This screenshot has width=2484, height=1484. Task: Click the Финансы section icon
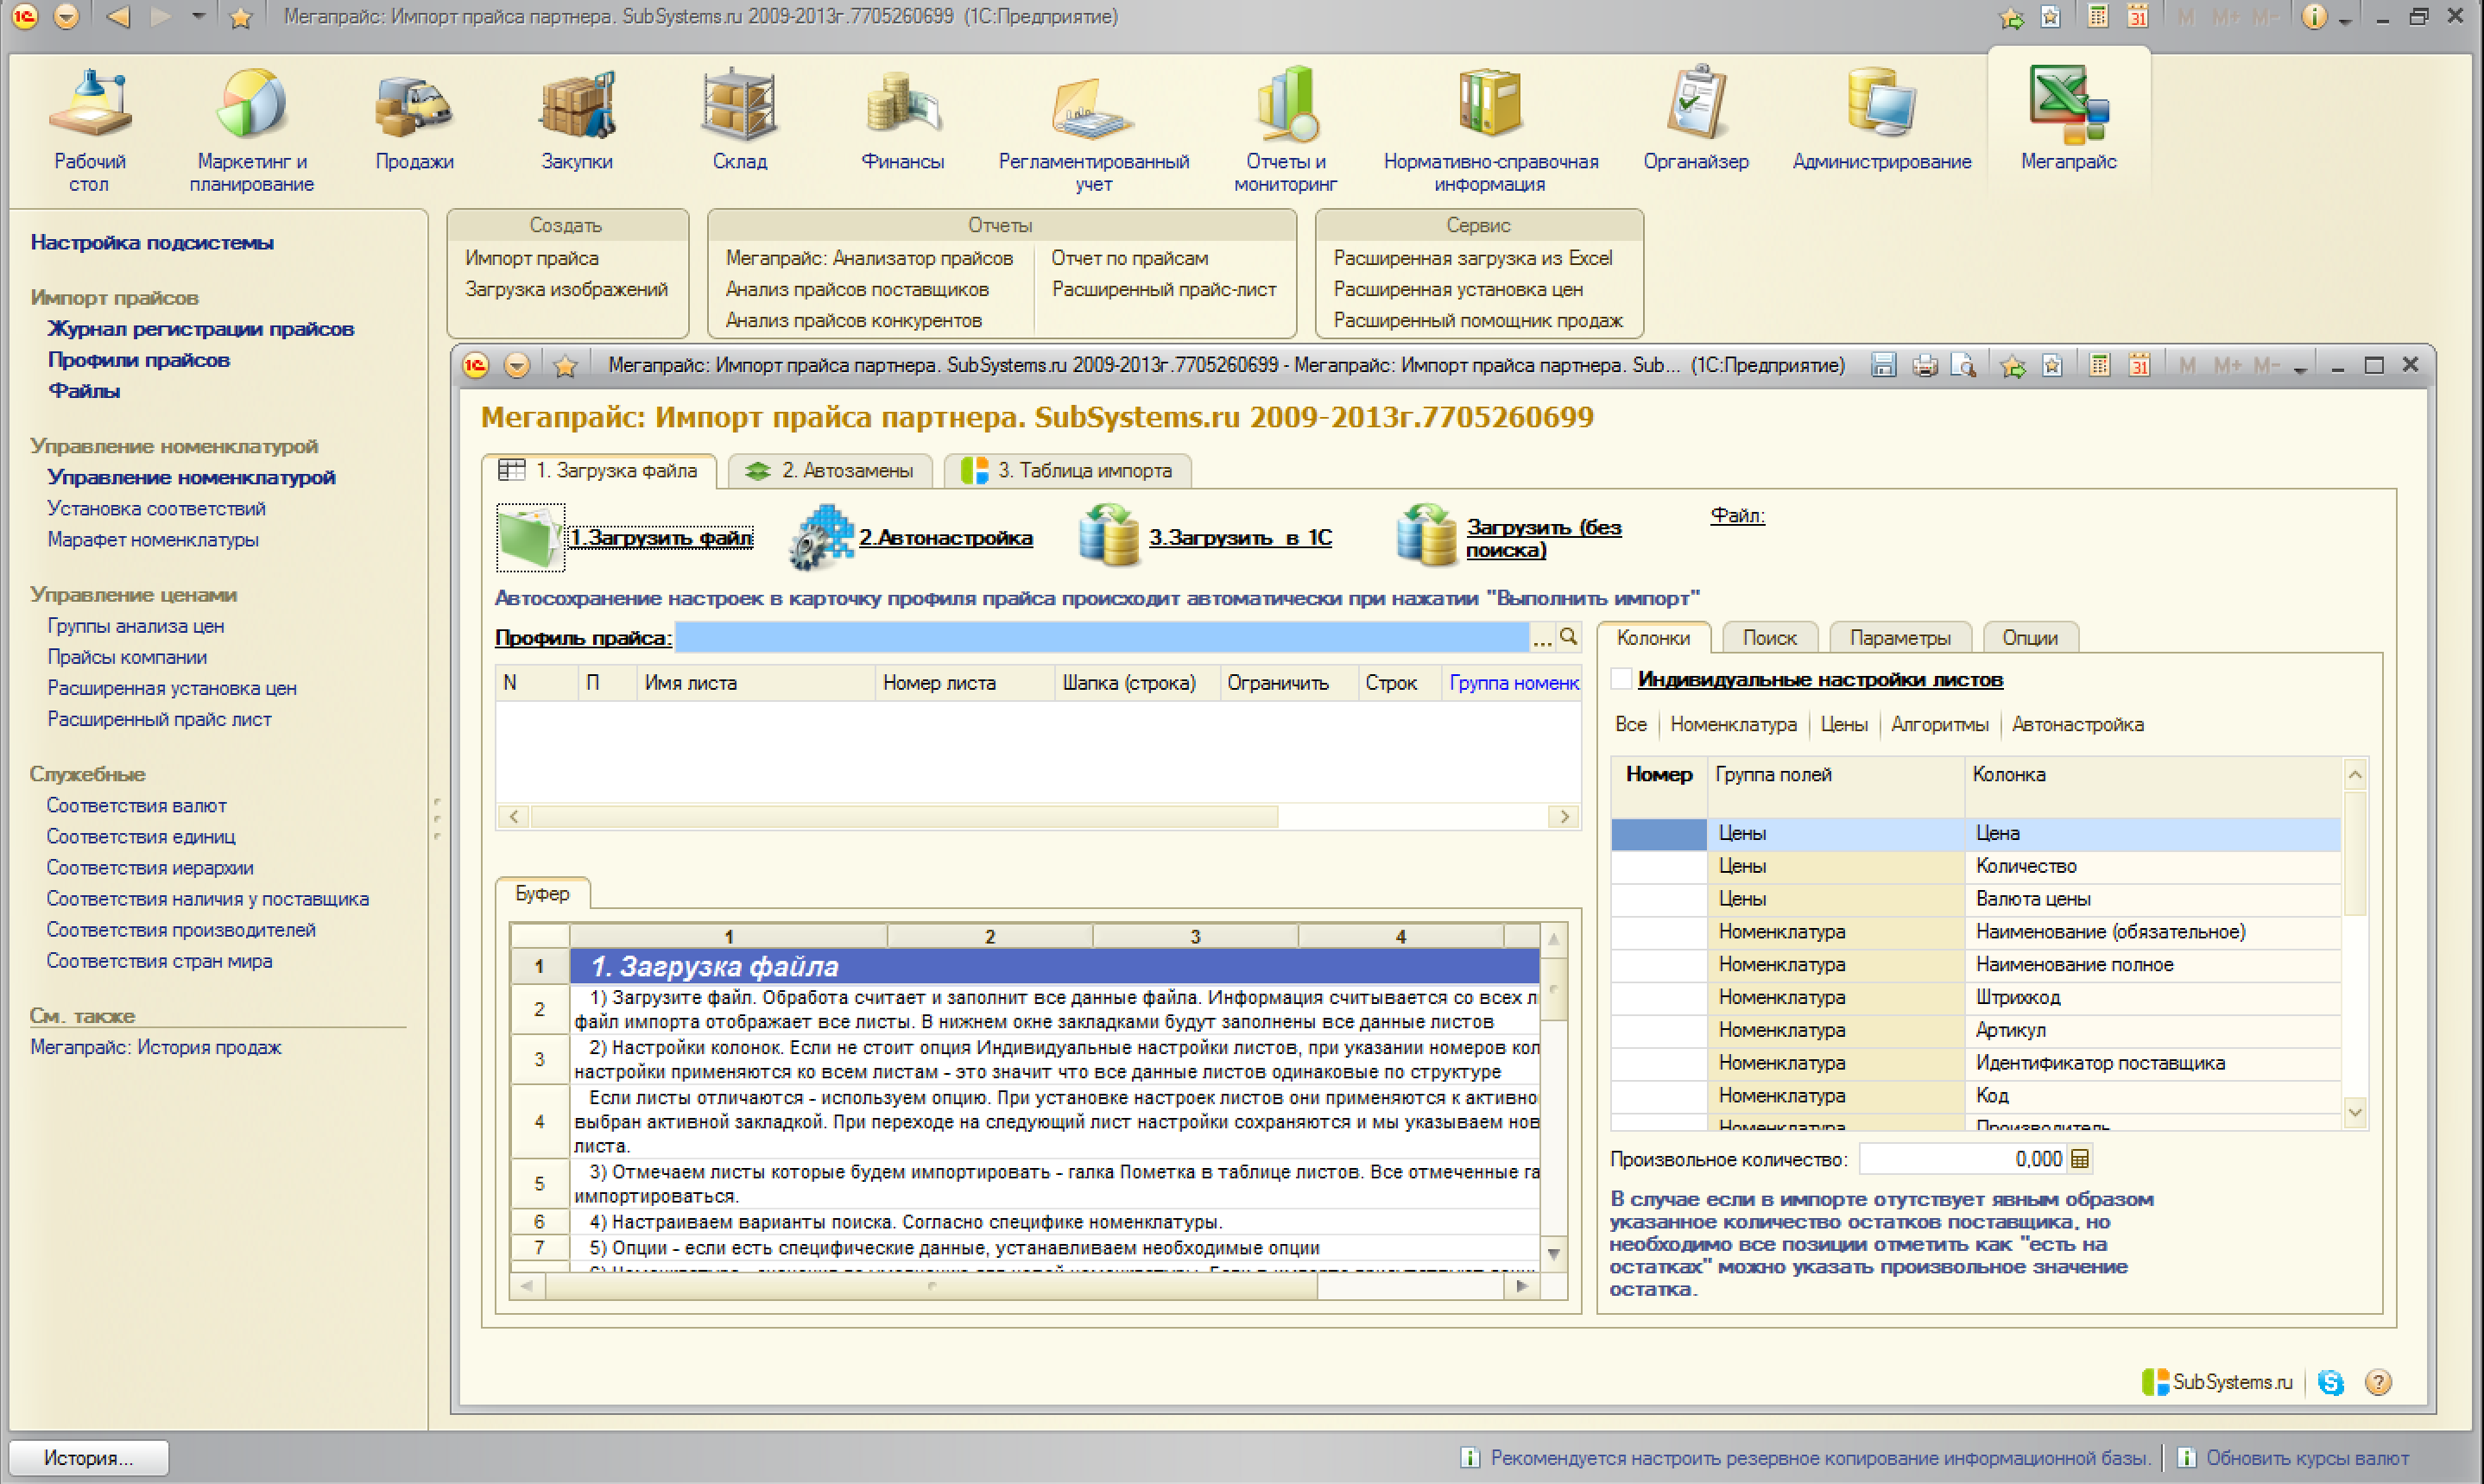tap(902, 105)
